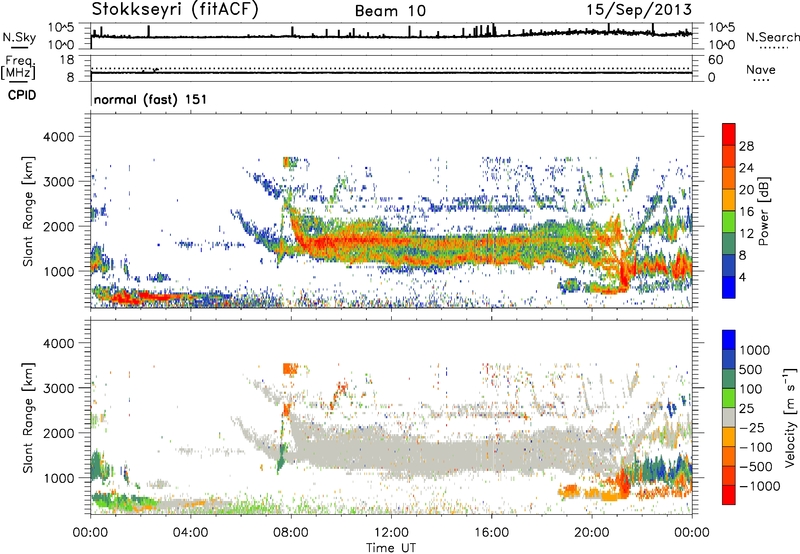Click the CPID label
The height and width of the screenshot is (554, 800).
pyautogui.click(x=22, y=95)
